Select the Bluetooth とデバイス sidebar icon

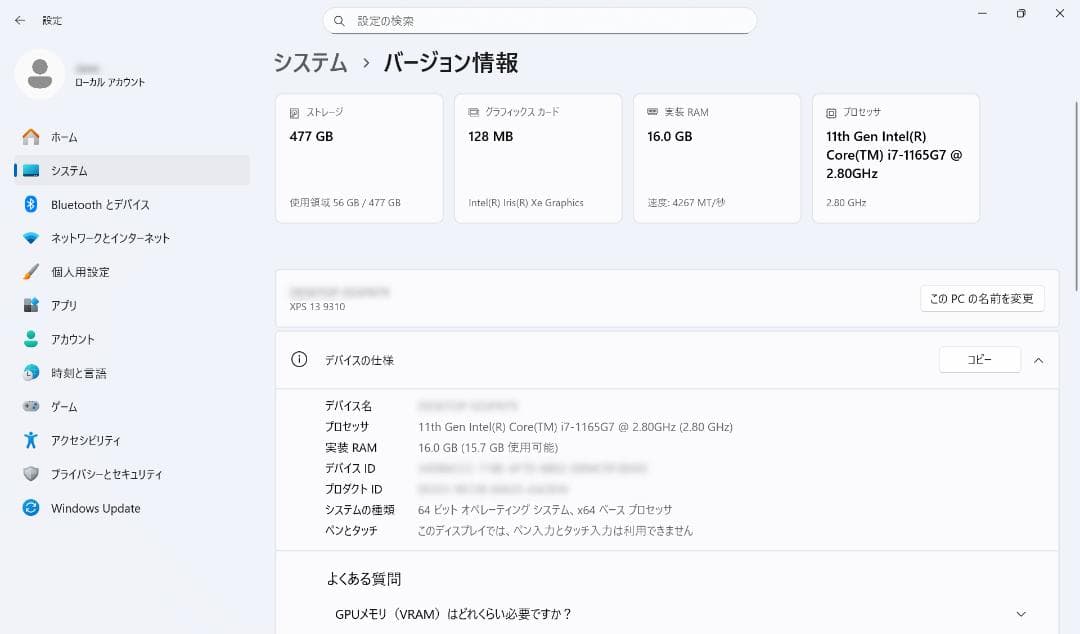31,204
